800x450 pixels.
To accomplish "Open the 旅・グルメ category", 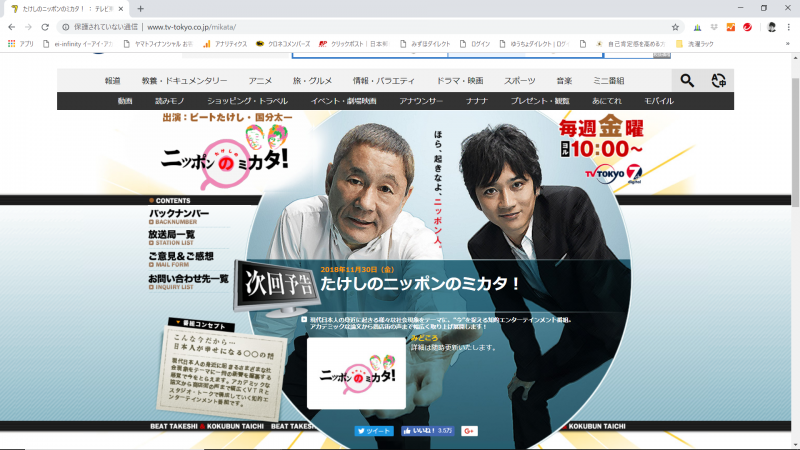I will 312,81.
